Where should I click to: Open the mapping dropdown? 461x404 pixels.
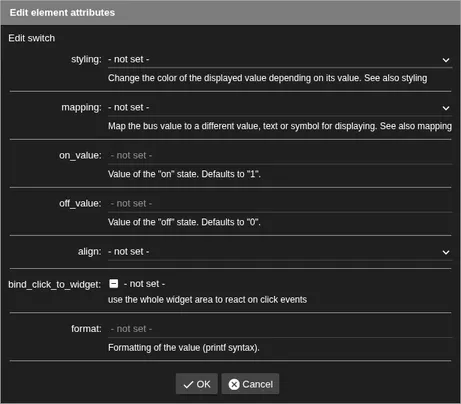pyautogui.click(x=280, y=108)
